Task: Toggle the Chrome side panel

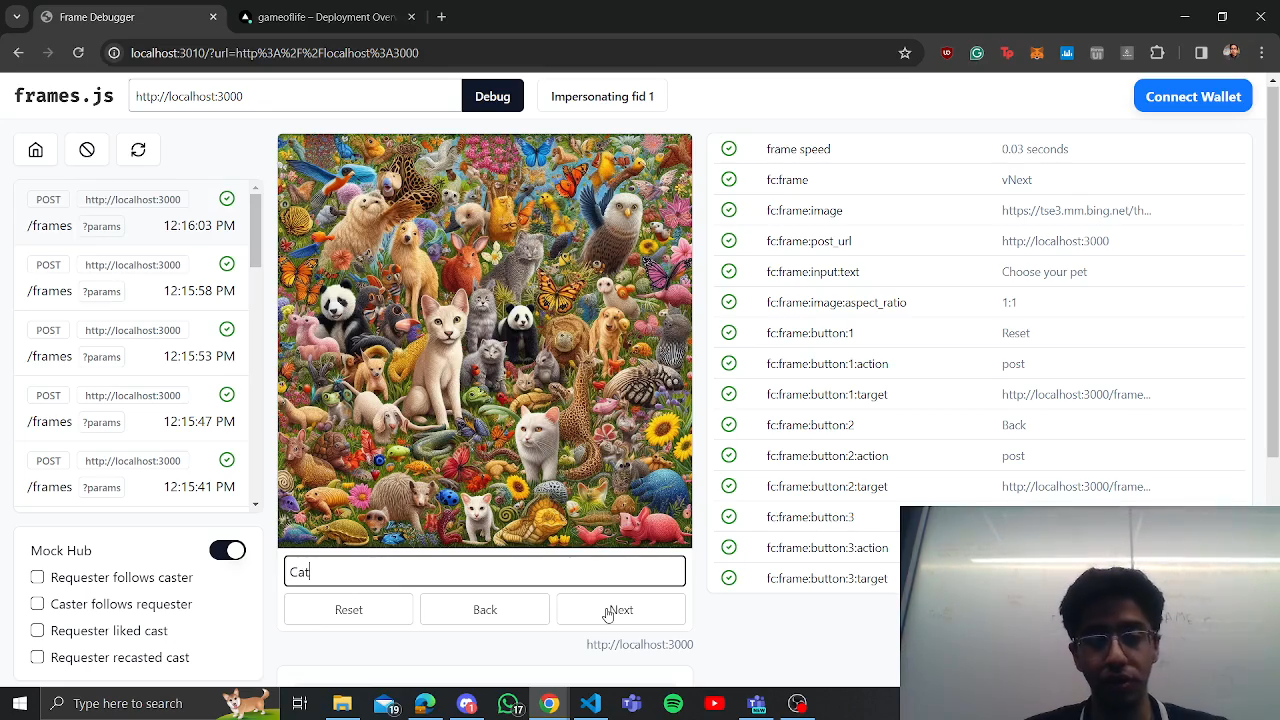Action: pyautogui.click(x=1201, y=53)
